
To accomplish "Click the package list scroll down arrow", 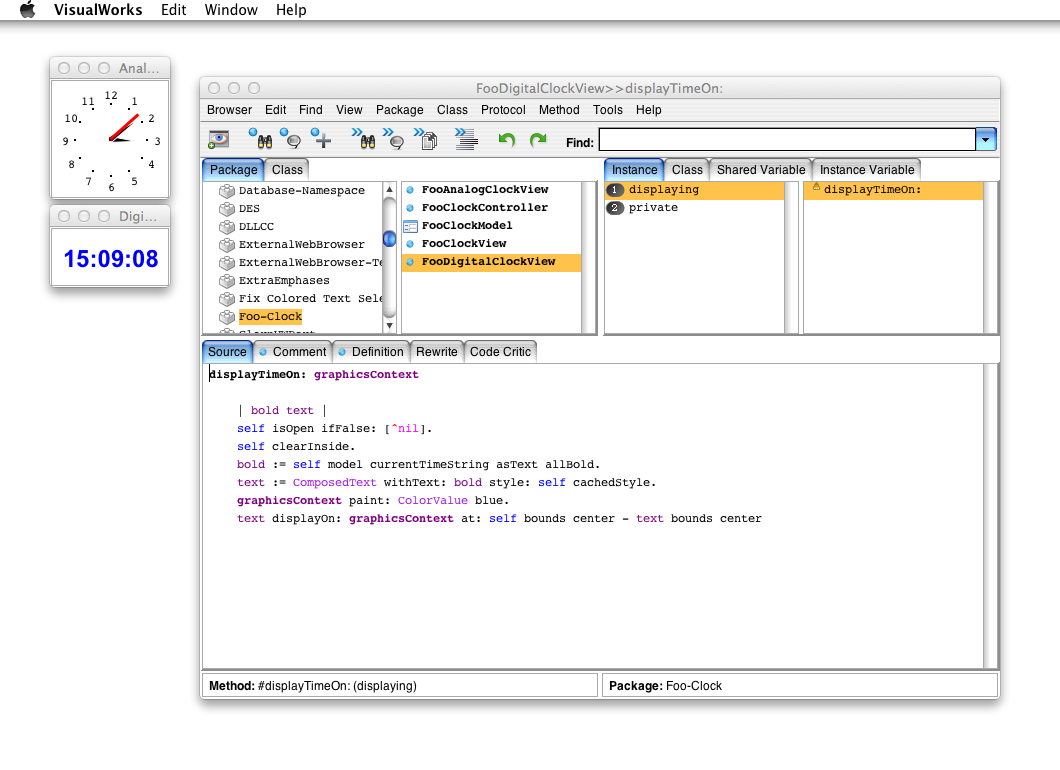I will coord(389,326).
